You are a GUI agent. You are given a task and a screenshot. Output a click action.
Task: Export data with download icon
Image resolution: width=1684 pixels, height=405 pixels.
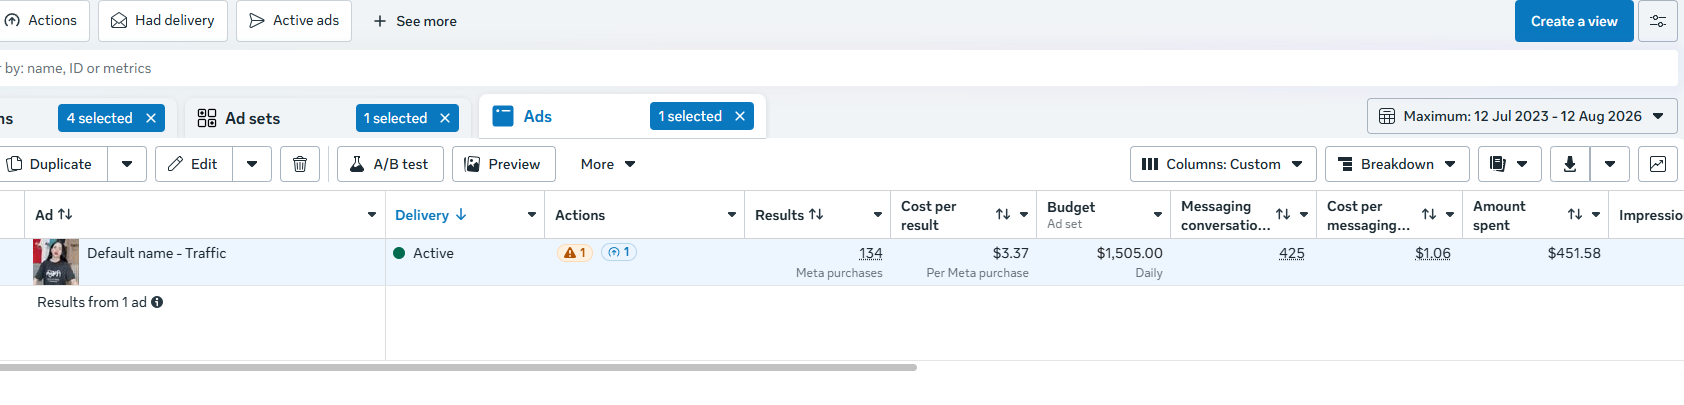pyautogui.click(x=1570, y=164)
